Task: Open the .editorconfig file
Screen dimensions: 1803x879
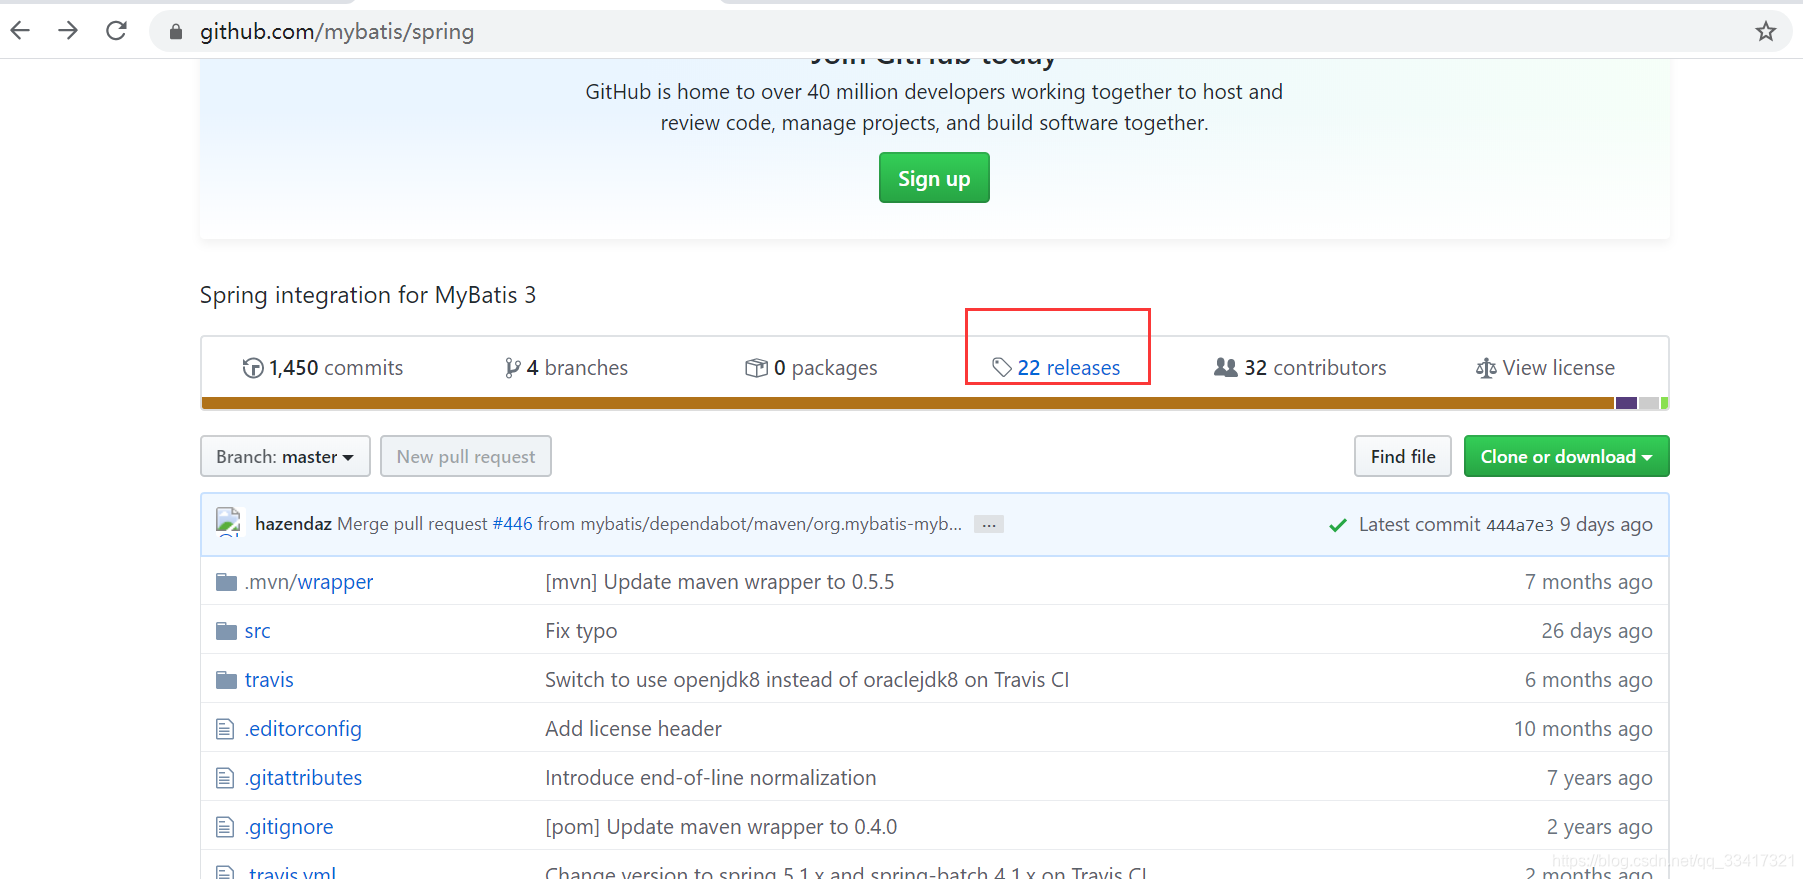Action: (303, 729)
